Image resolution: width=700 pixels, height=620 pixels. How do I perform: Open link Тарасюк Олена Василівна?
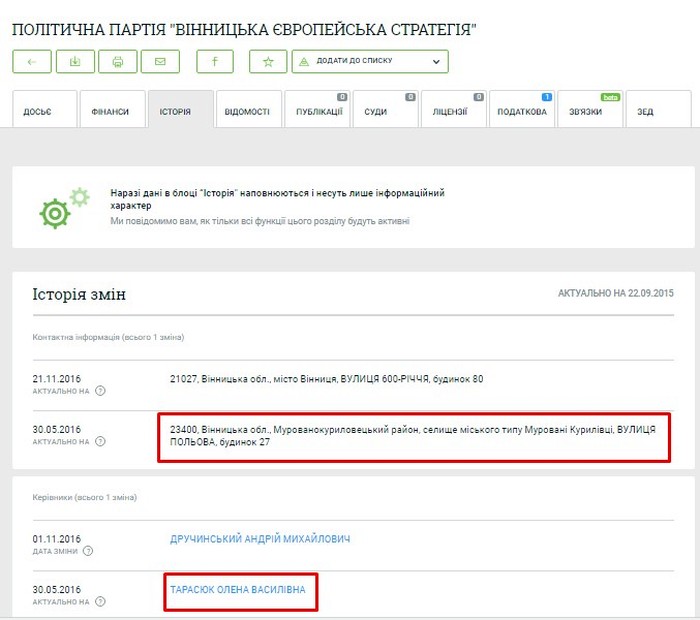tap(238, 589)
